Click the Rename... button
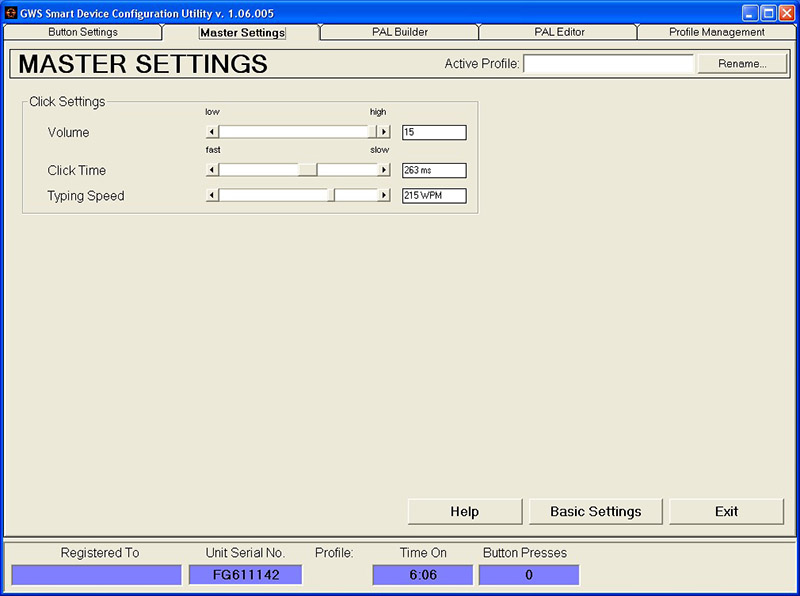 742,64
